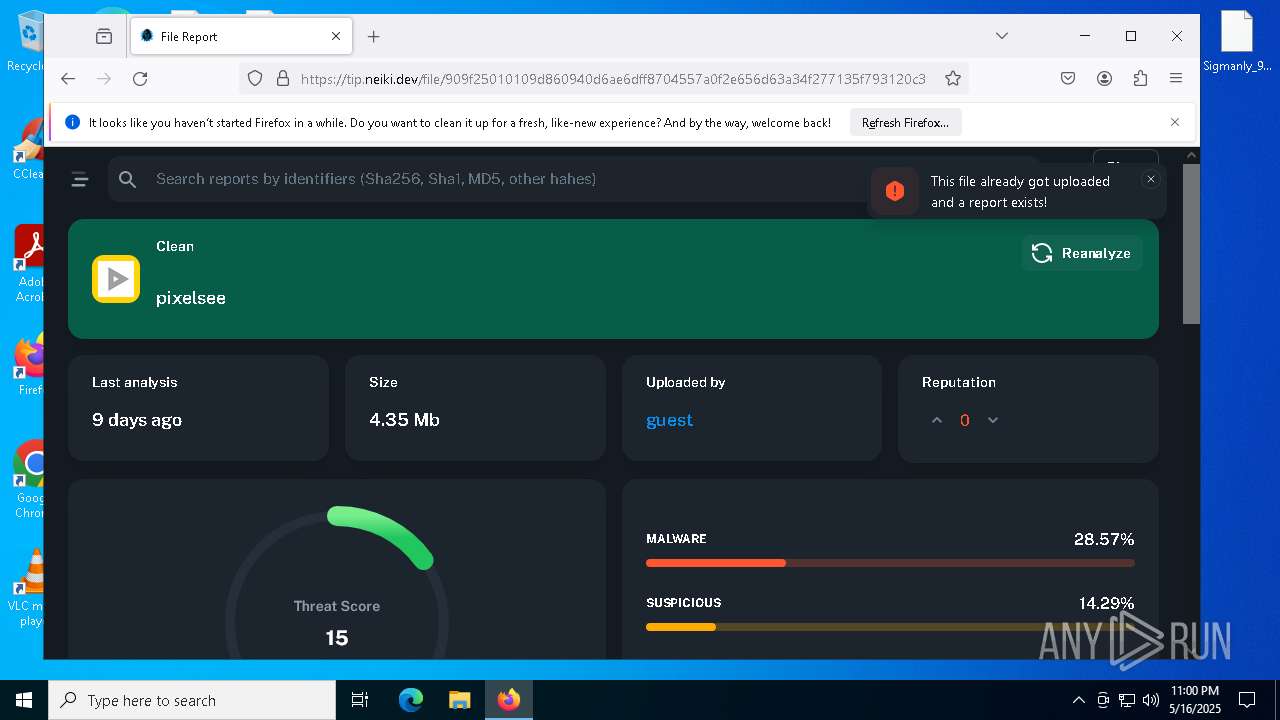Open the volume tray icon
The width and height of the screenshot is (1280, 720).
pos(1151,700)
